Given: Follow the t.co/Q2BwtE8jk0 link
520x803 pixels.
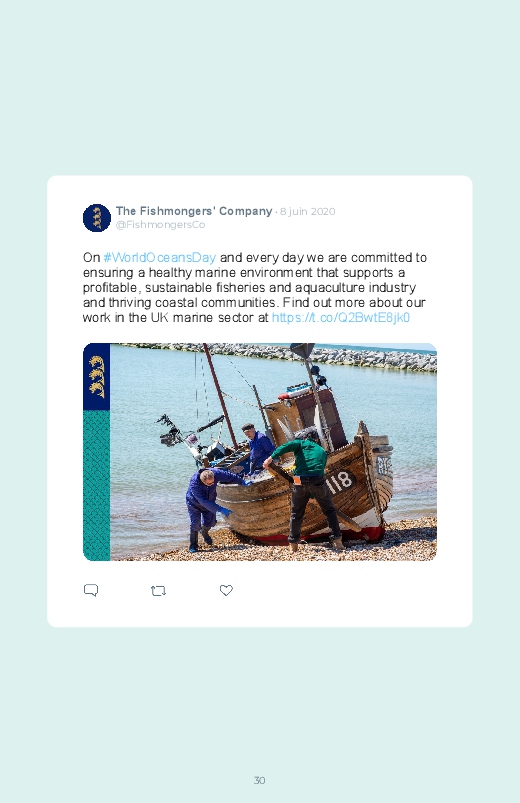Looking at the screenshot, I should (x=341, y=318).
